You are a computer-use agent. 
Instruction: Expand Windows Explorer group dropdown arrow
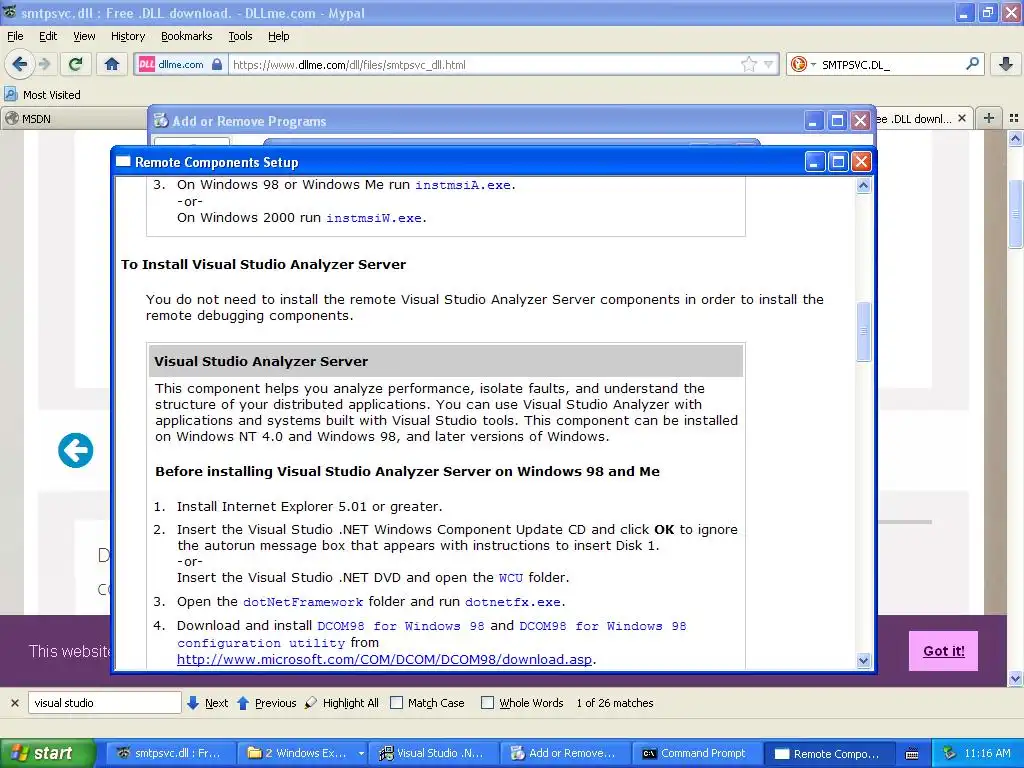click(x=360, y=753)
